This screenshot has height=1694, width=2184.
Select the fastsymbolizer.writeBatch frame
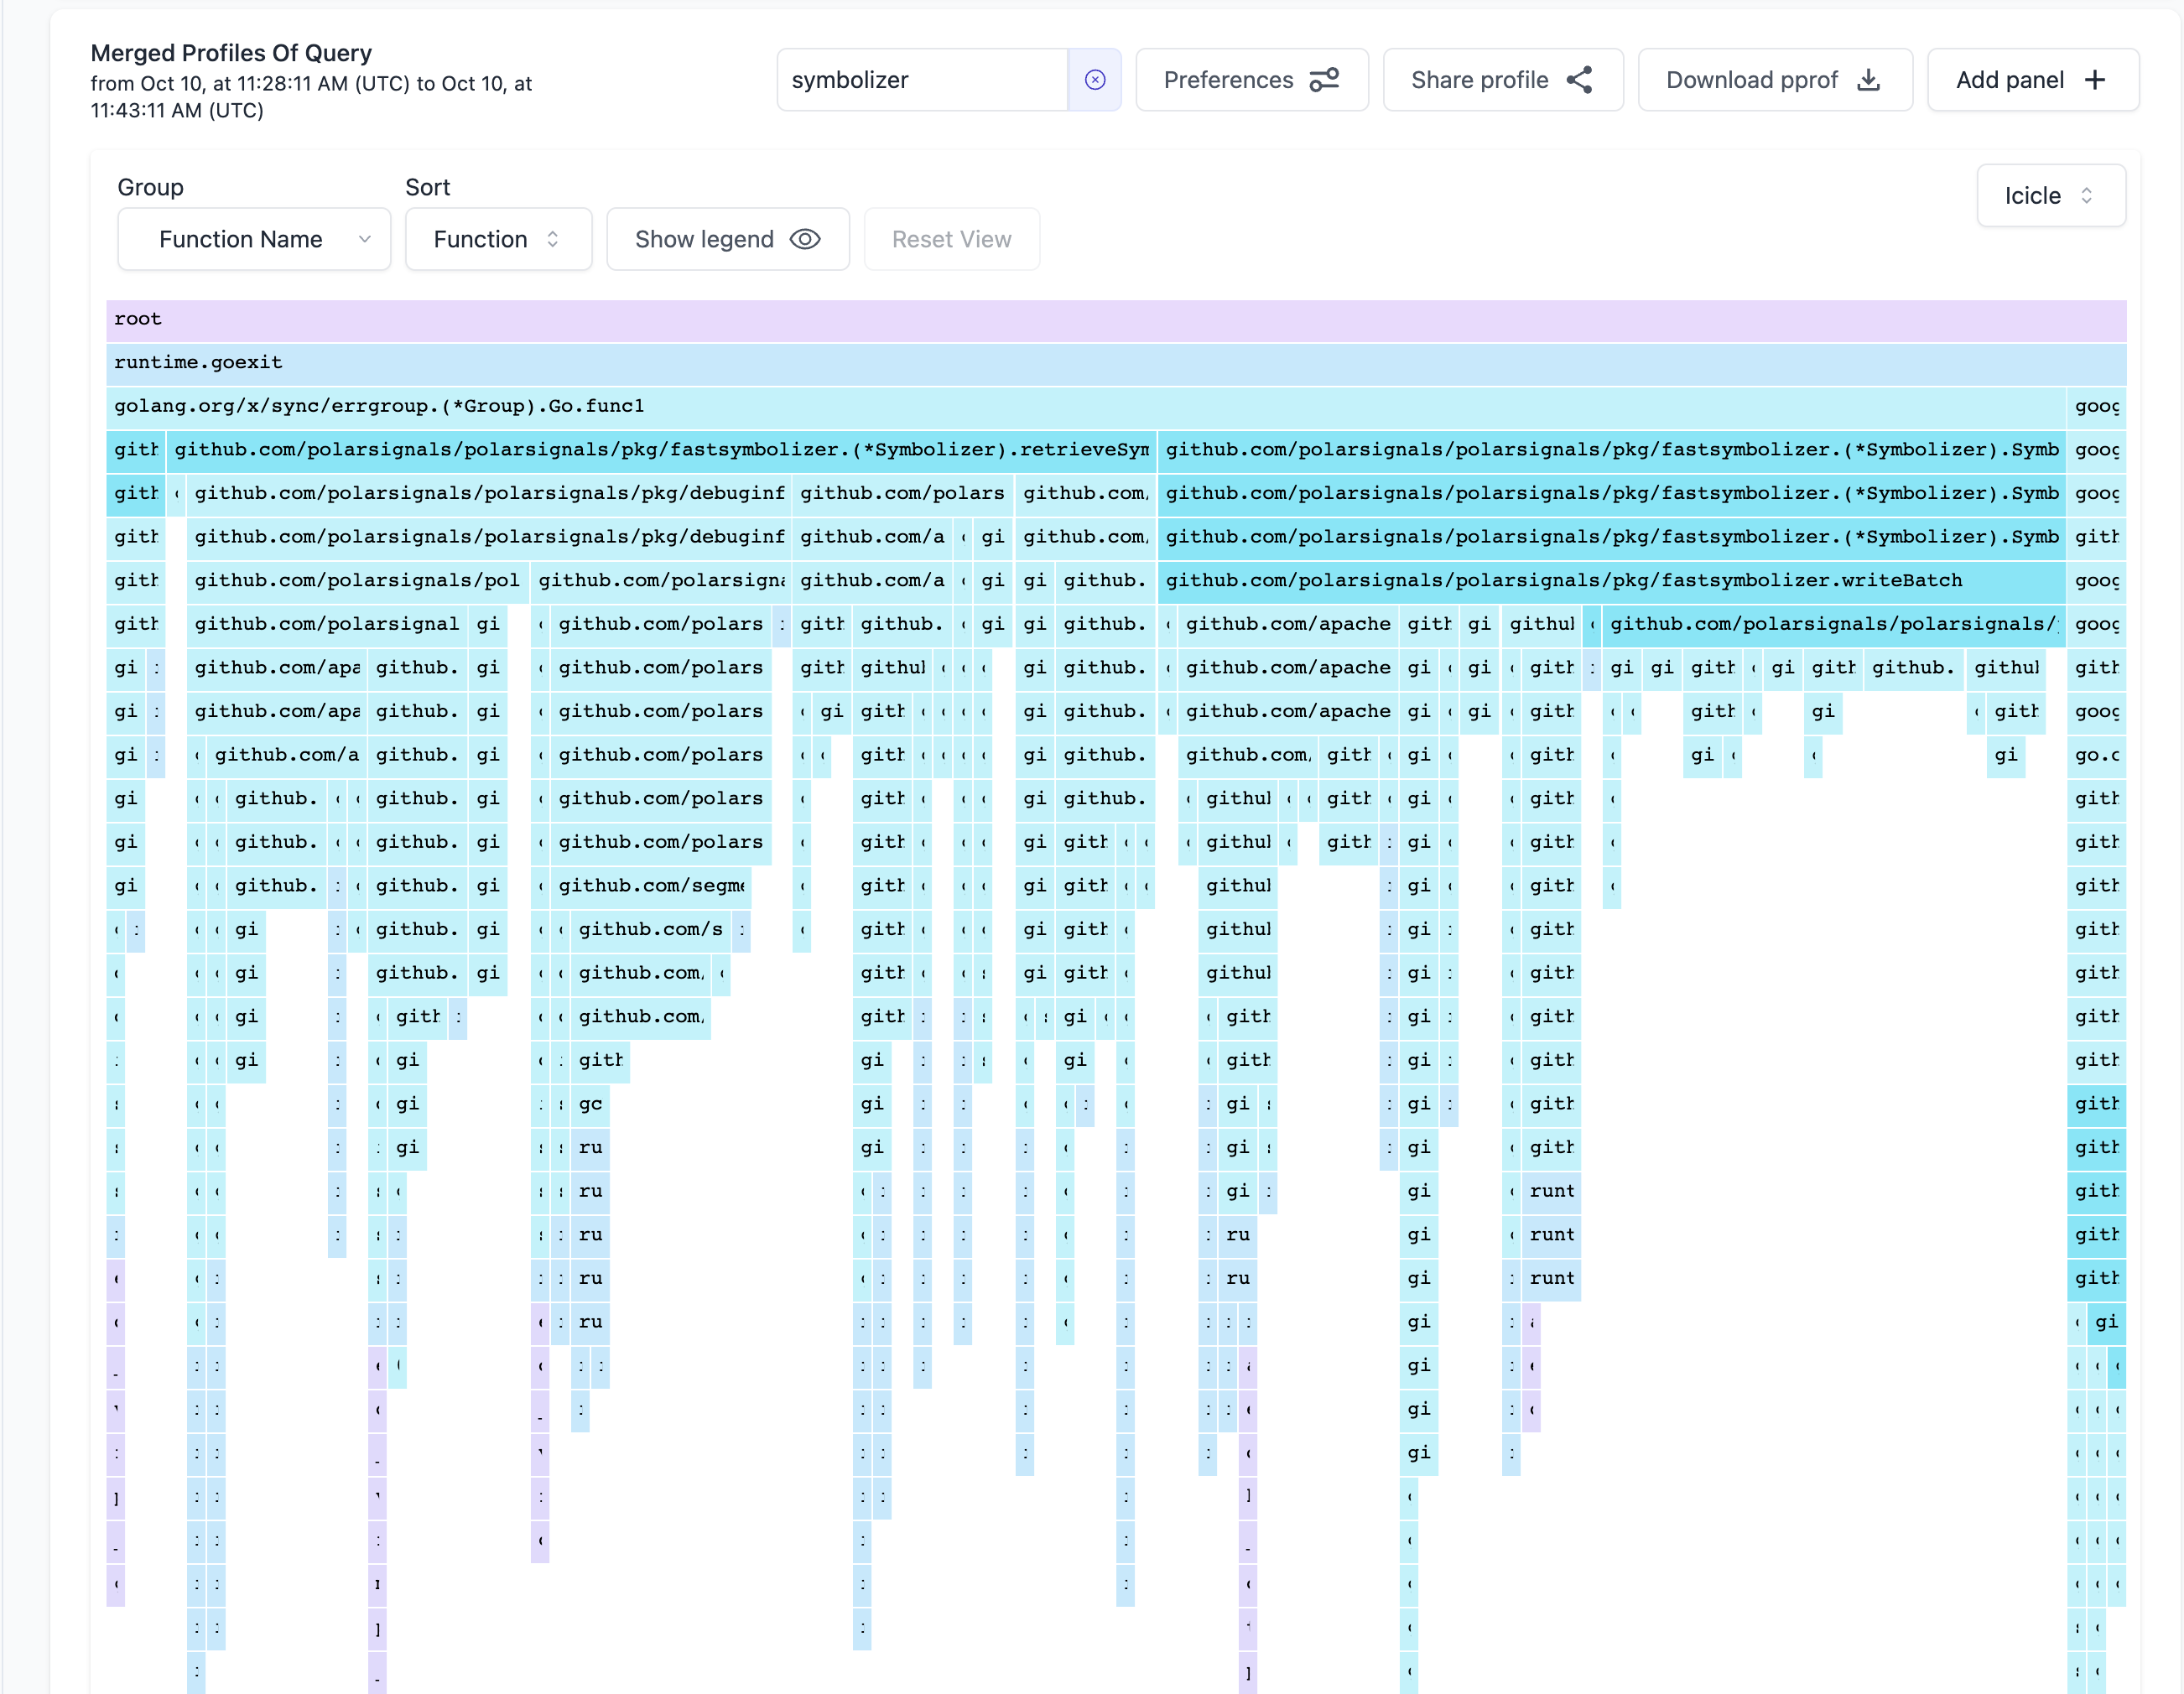coord(1610,580)
